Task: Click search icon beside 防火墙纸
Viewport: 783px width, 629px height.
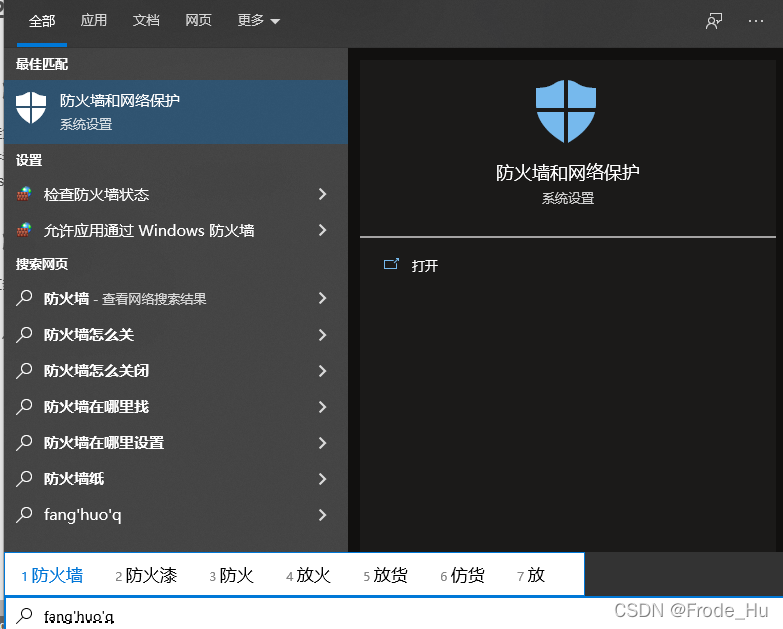Action: tap(24, 478)
